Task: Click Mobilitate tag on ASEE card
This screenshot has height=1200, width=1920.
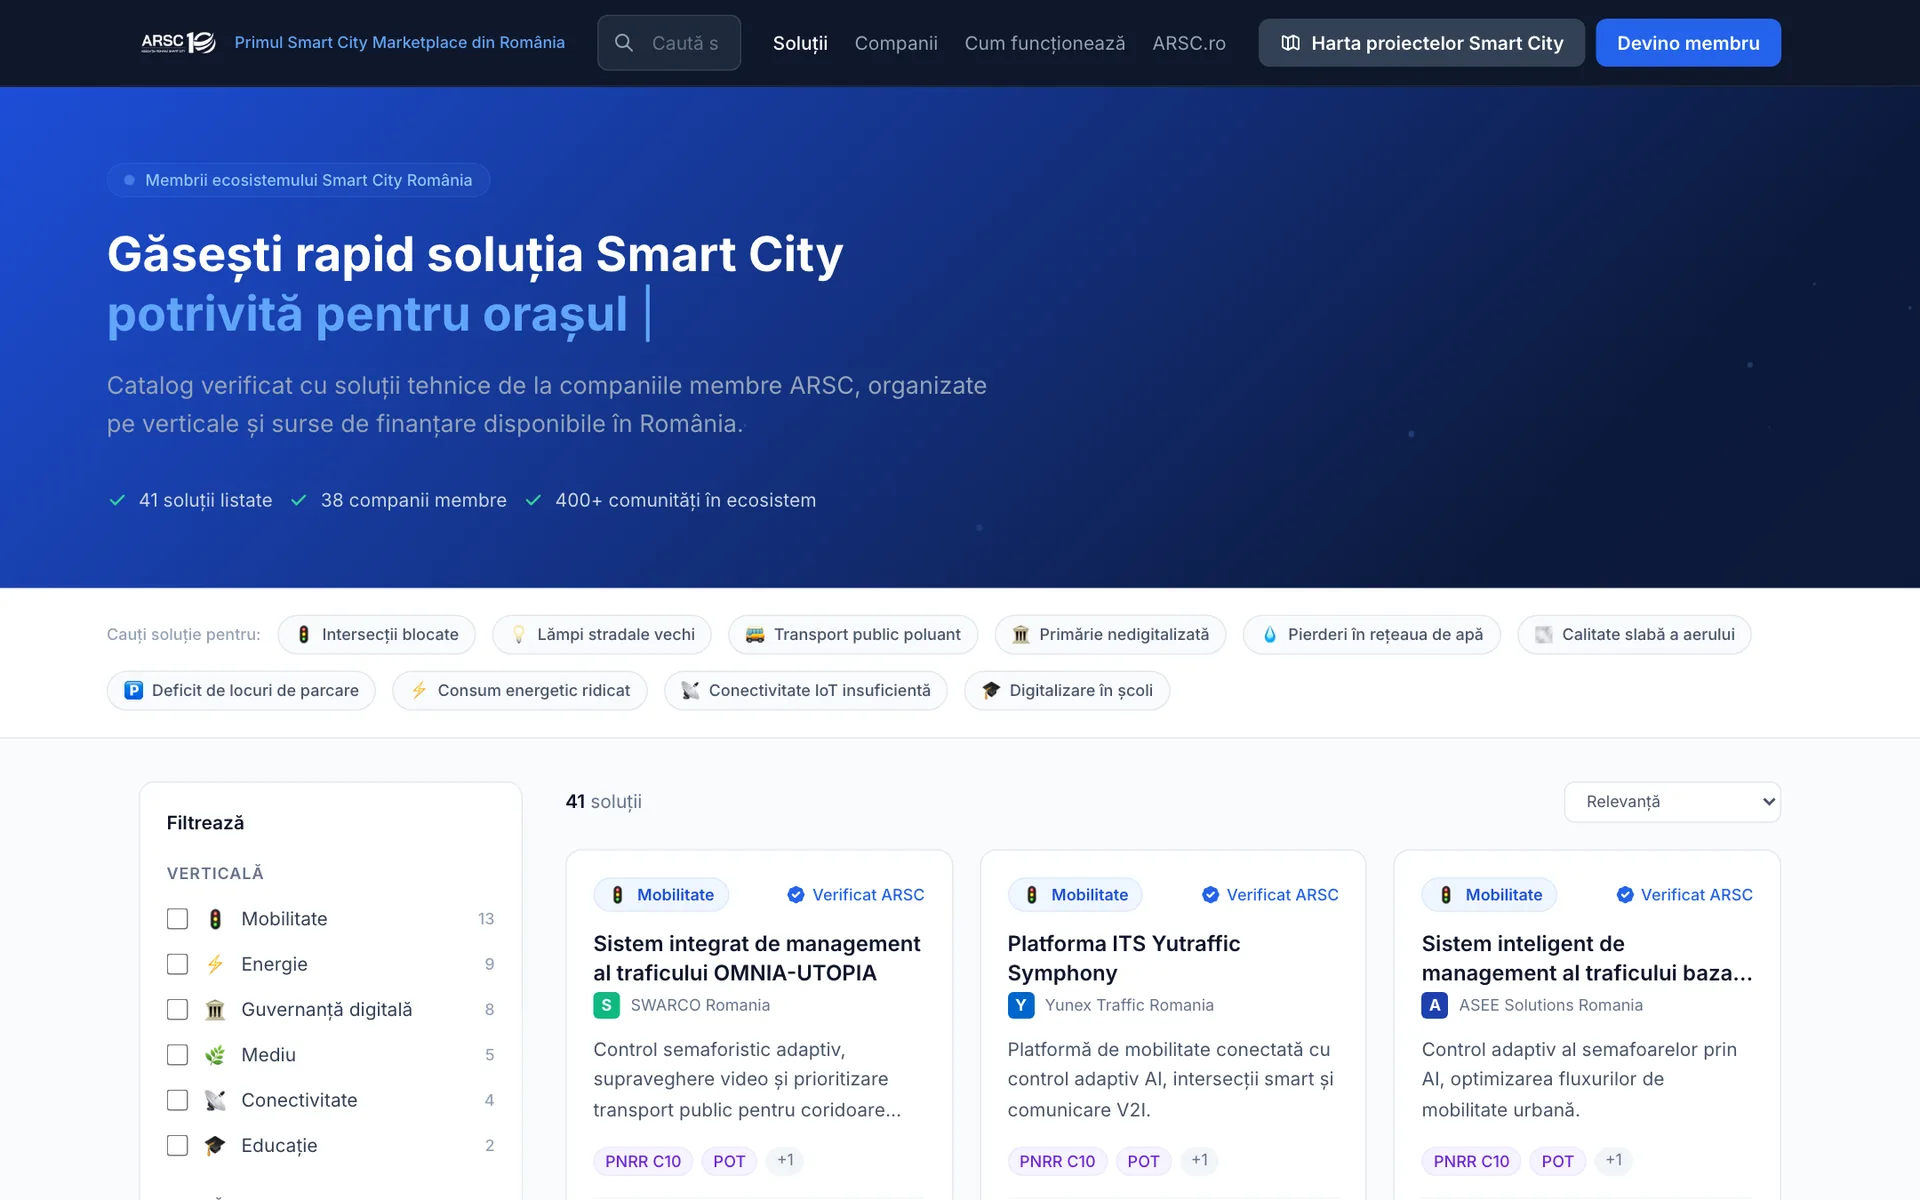Action: [1489, 895]
